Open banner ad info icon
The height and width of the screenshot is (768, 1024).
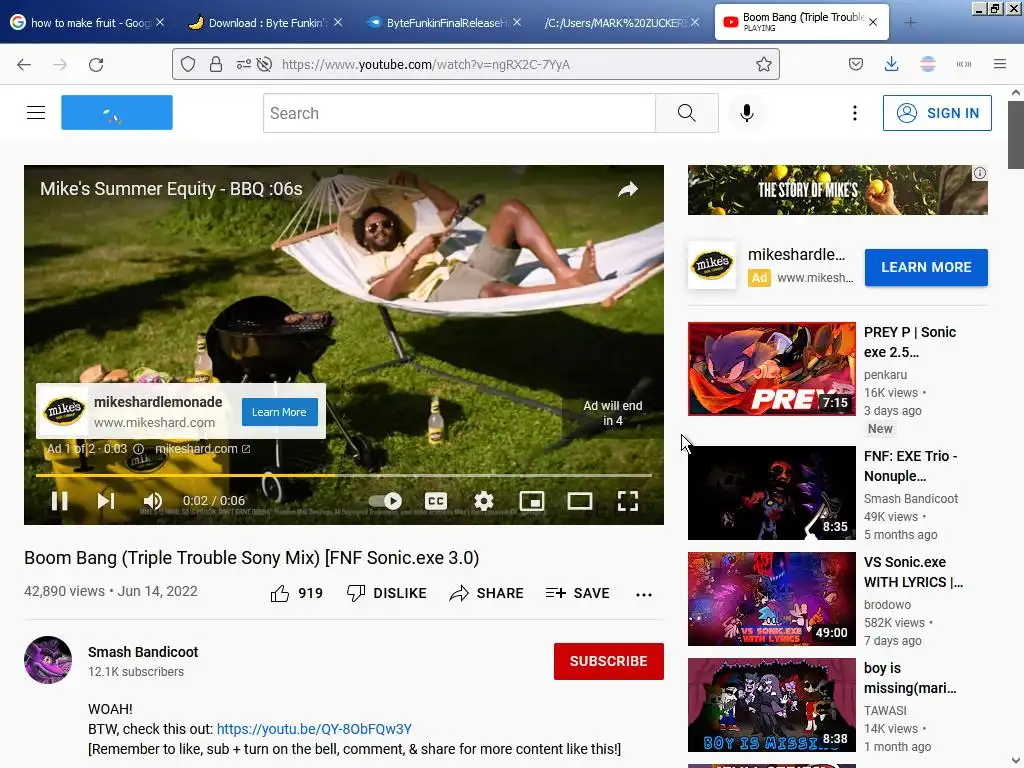pos(980,173)
